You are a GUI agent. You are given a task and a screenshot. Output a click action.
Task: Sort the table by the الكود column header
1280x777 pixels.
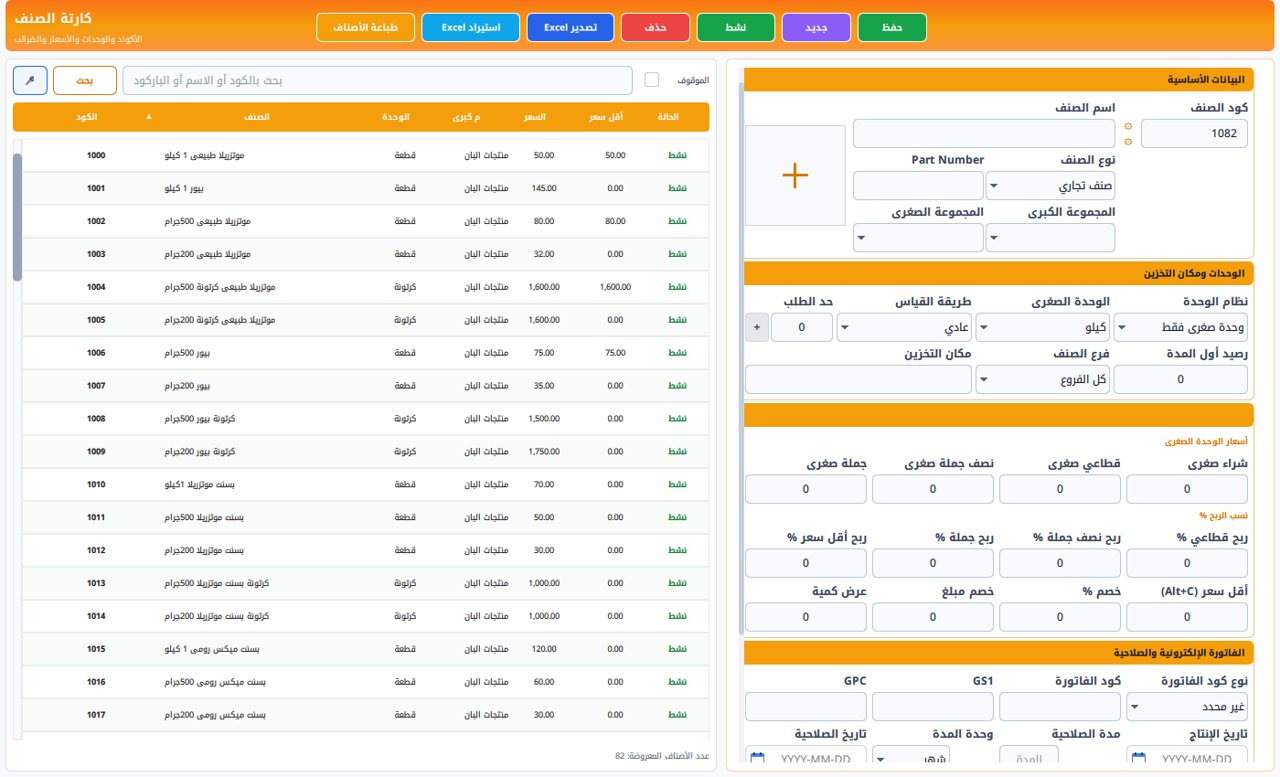(86, 117)
